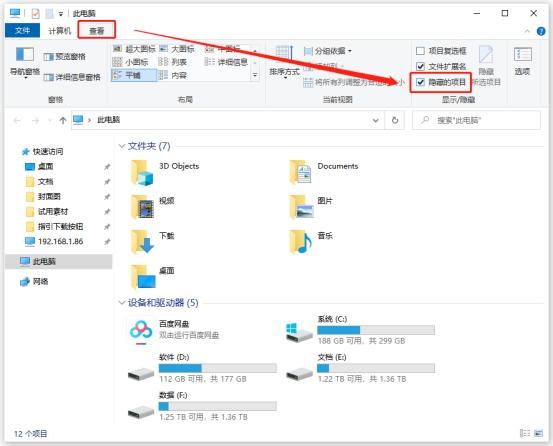The height and width of the screenshot is (446, 553).
Task: Open the 选项 button
Action: point(522,61)
